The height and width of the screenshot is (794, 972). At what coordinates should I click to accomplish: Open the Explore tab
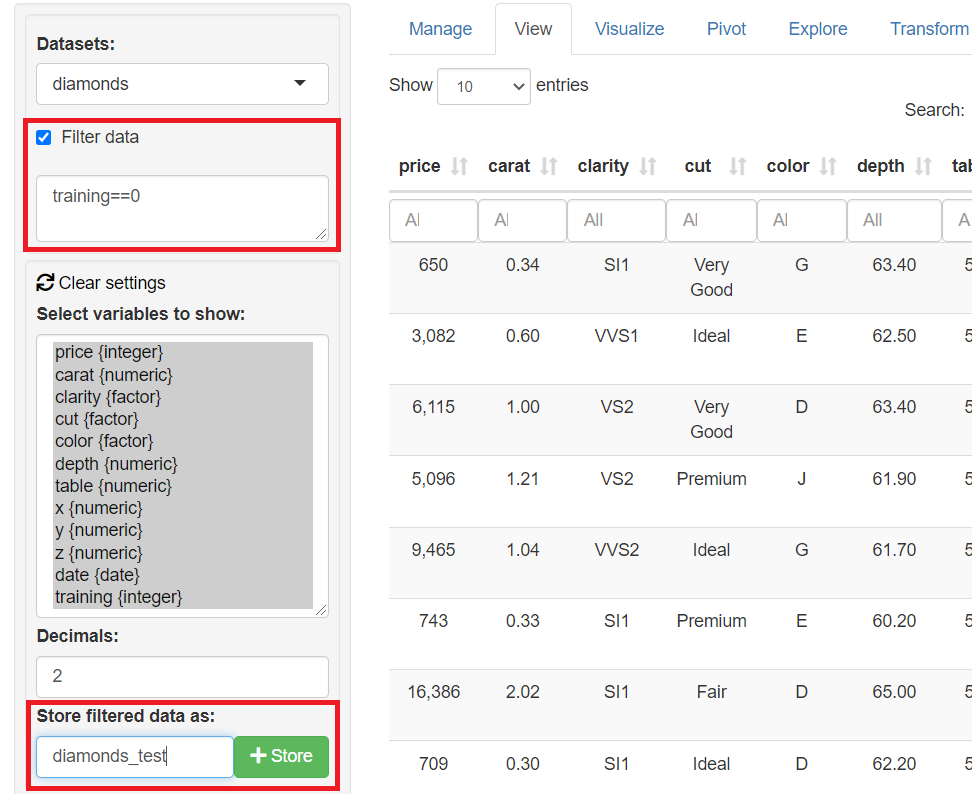[x=817, y=29]
